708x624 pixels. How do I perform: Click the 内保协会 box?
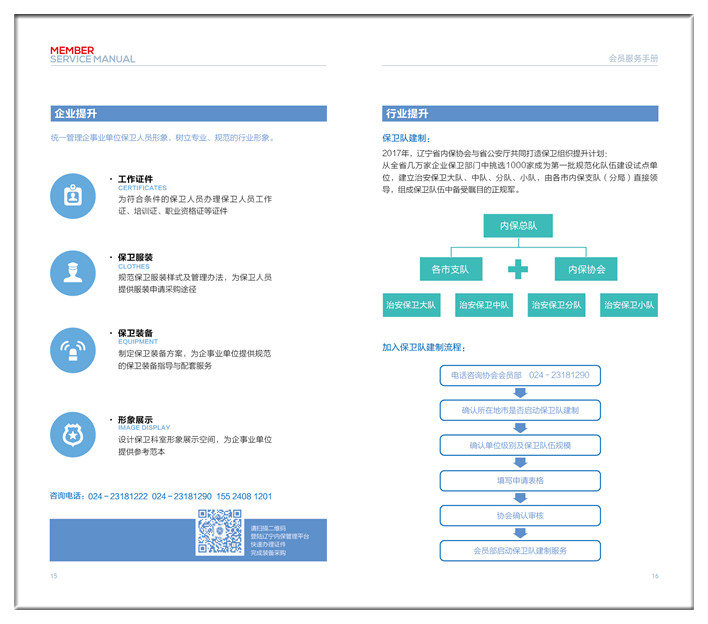tap(586, 270)
